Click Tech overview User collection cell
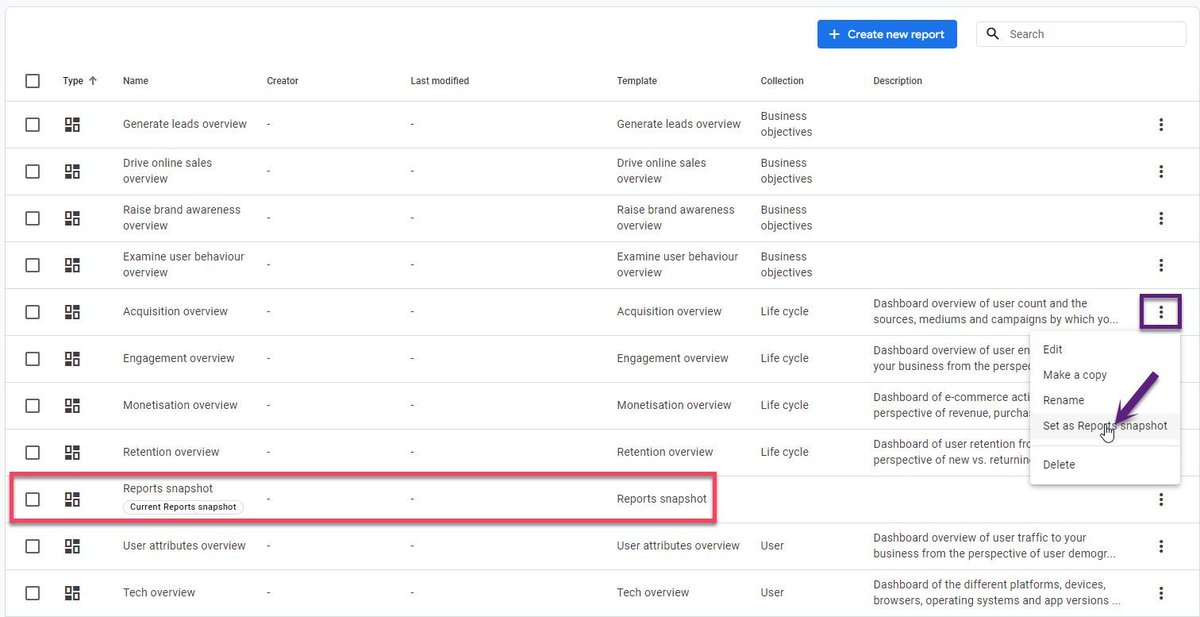The height and width of the screenshot is (617, 1200). 772,593
